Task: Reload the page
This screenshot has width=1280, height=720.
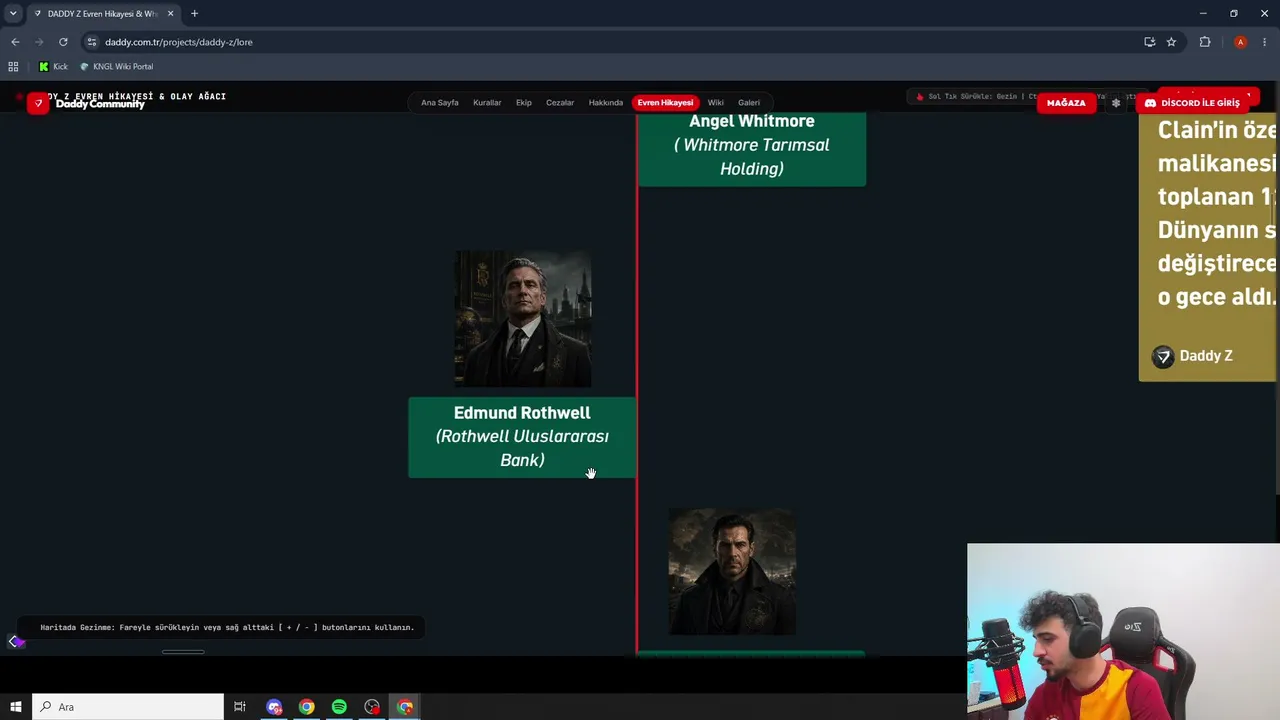Action: [63, 42]
